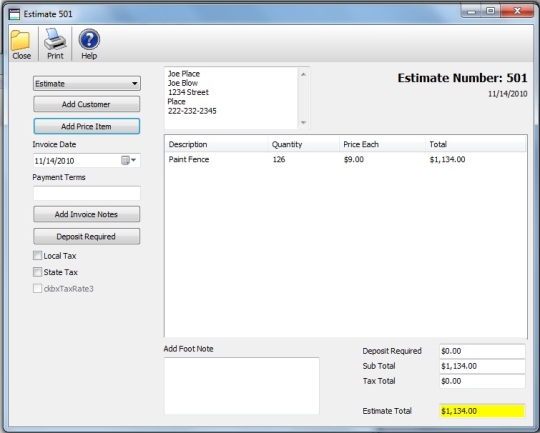Screen dimensions: 540x433
Task: Click the 1234 Street address line
Action: click(x=188, y=92)
